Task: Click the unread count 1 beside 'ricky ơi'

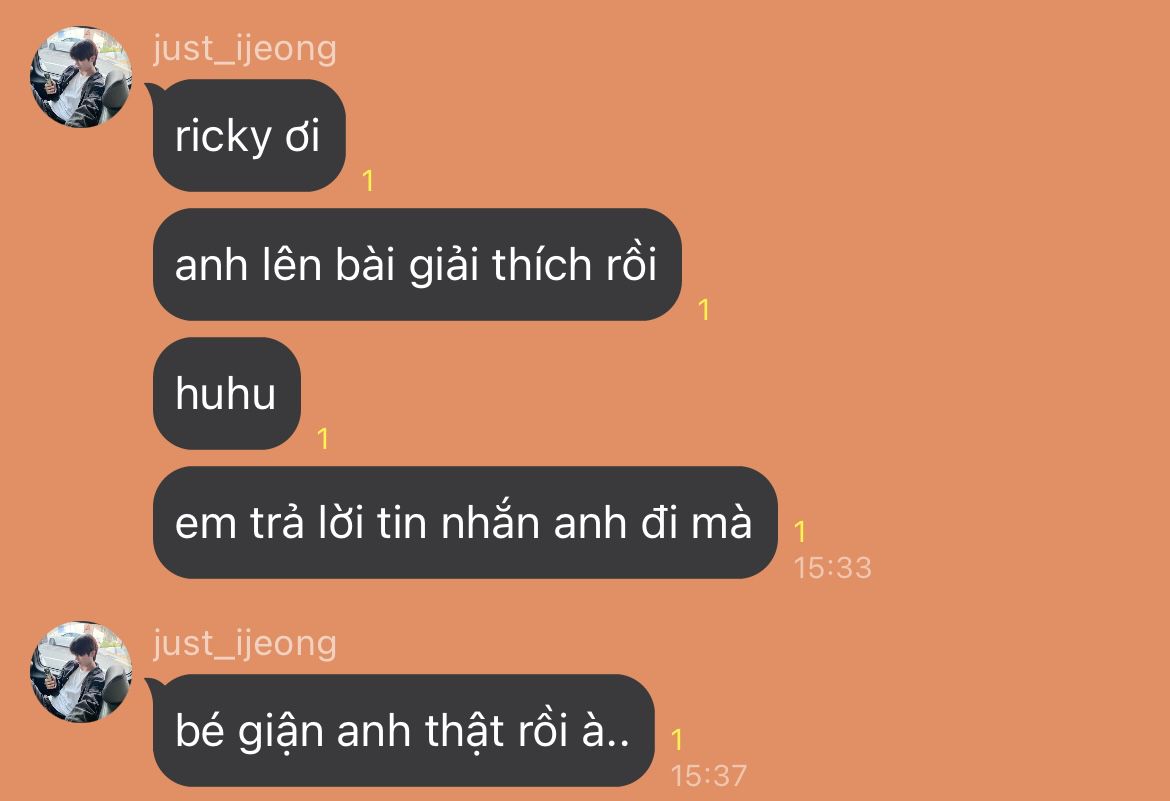Action: [367, 181]
